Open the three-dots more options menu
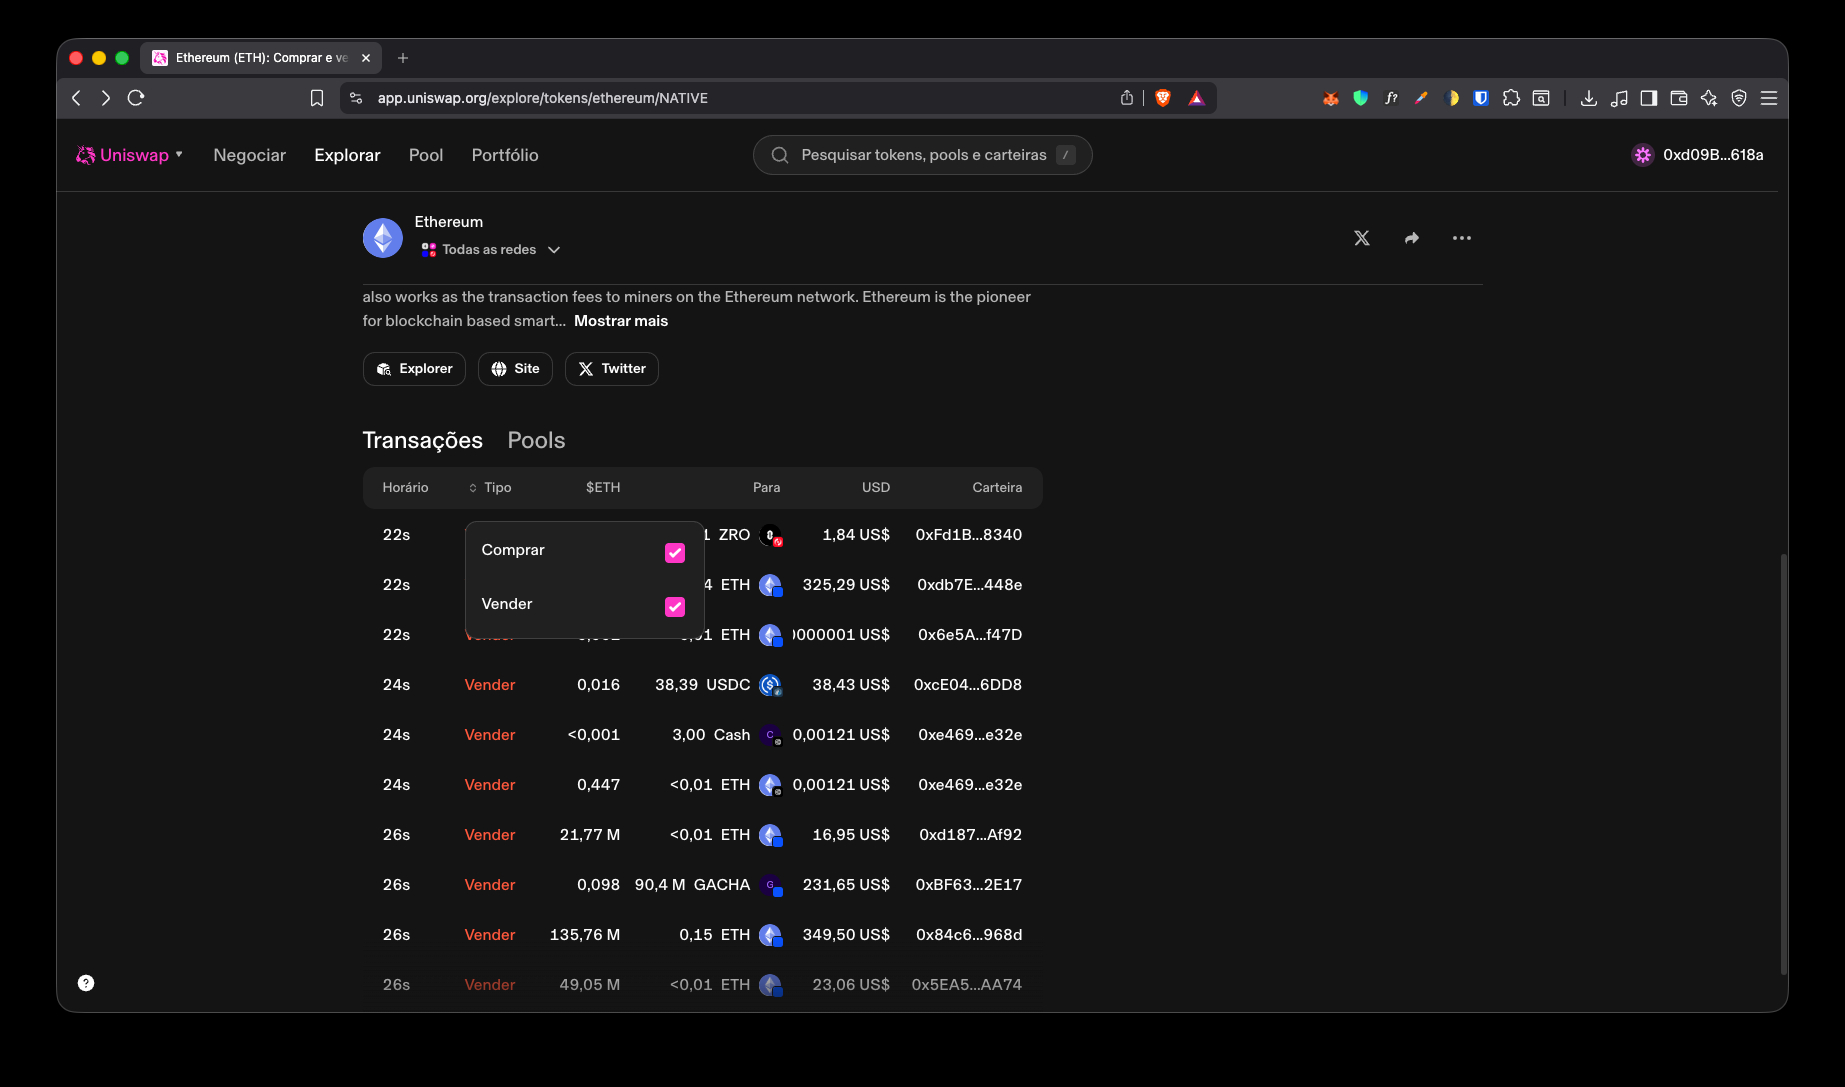The width and height of the screenshot is (1845, 1087). 1462,238
